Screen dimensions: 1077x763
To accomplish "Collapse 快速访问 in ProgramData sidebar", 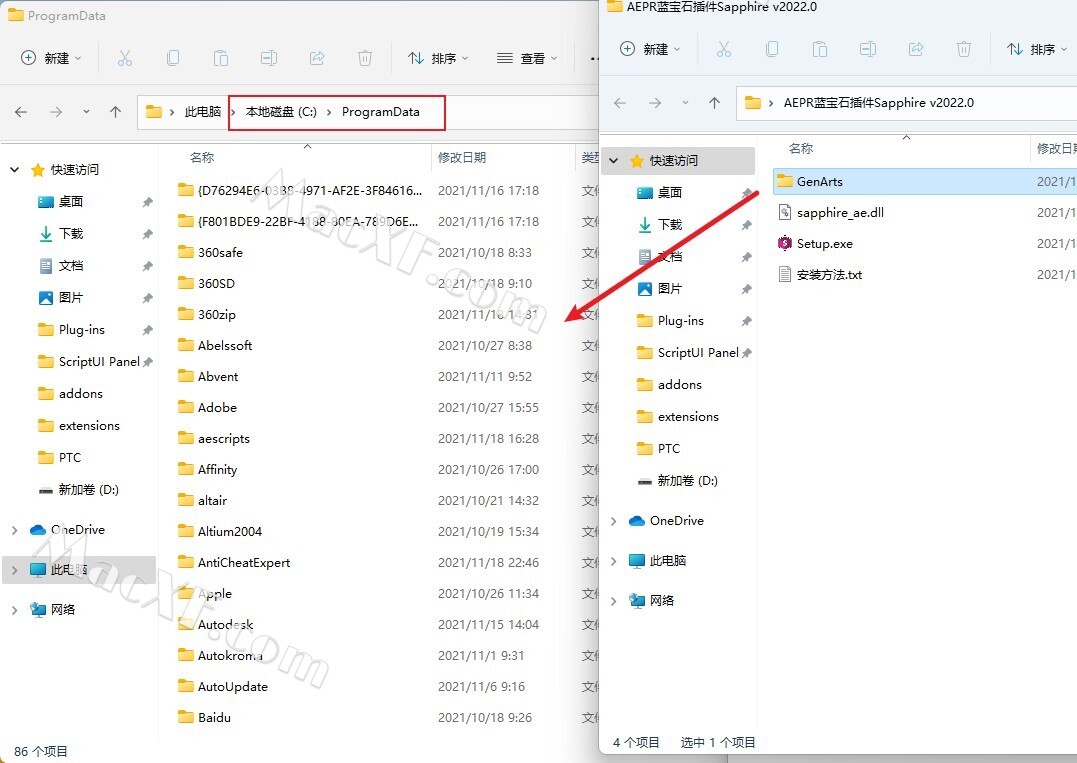I will (x=14, y=169).
